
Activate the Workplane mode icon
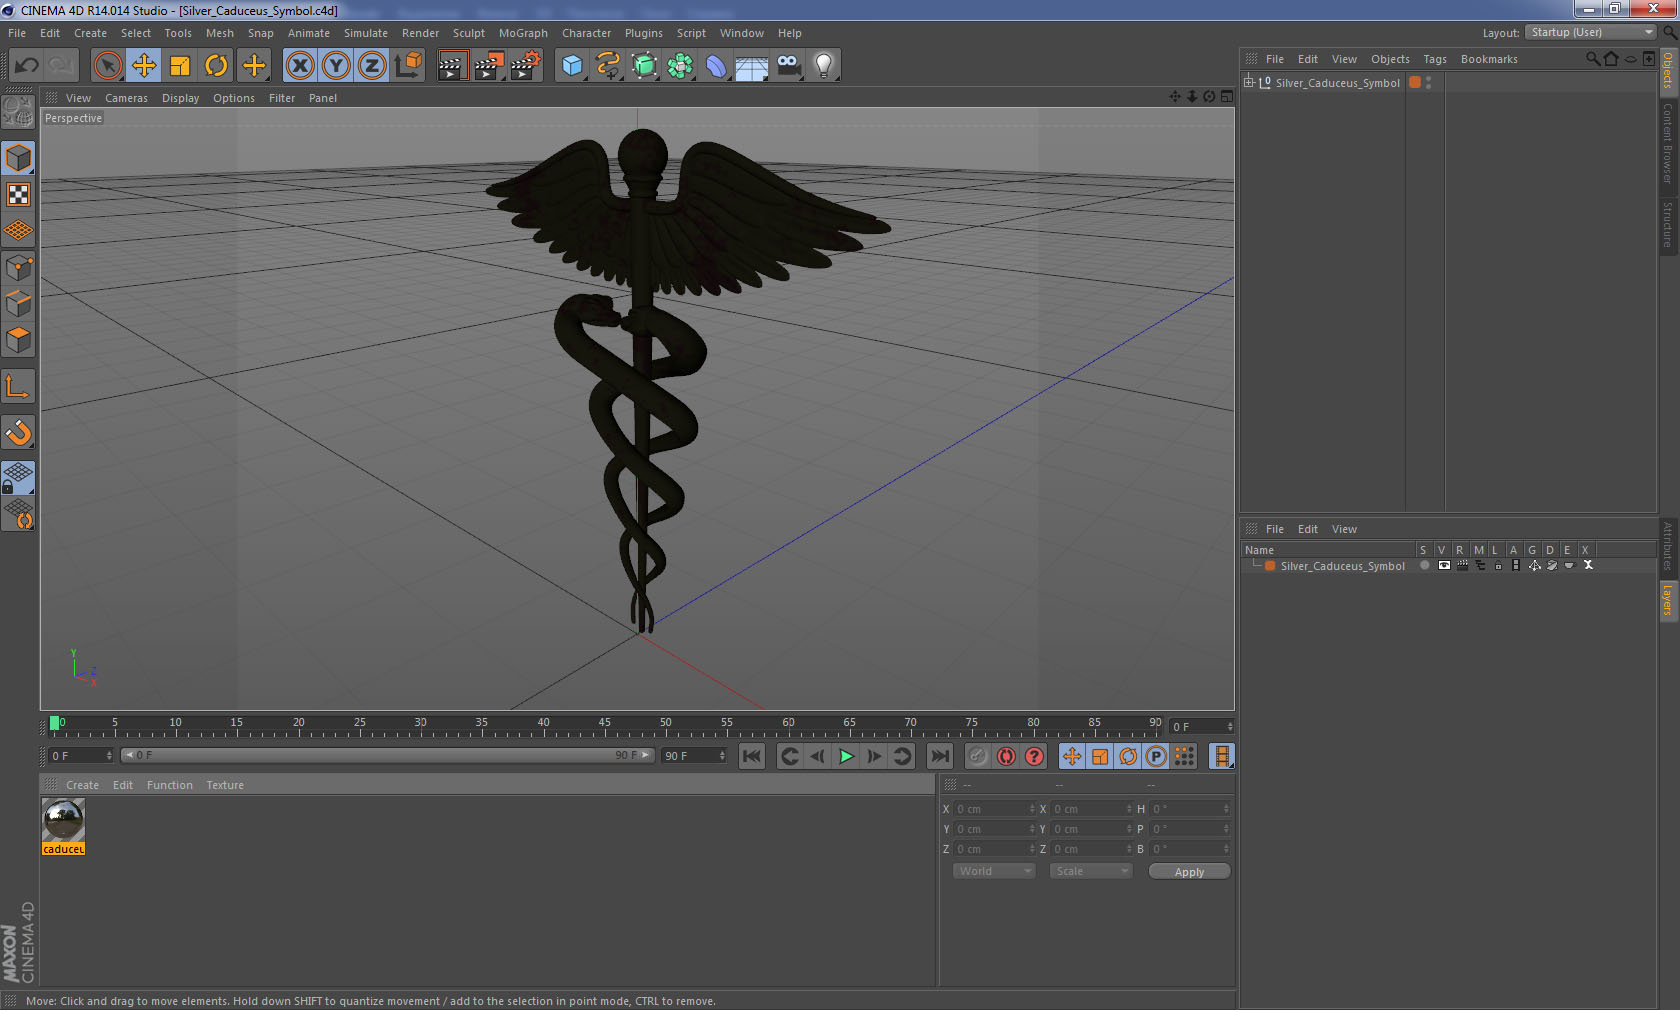pos(18,230)
